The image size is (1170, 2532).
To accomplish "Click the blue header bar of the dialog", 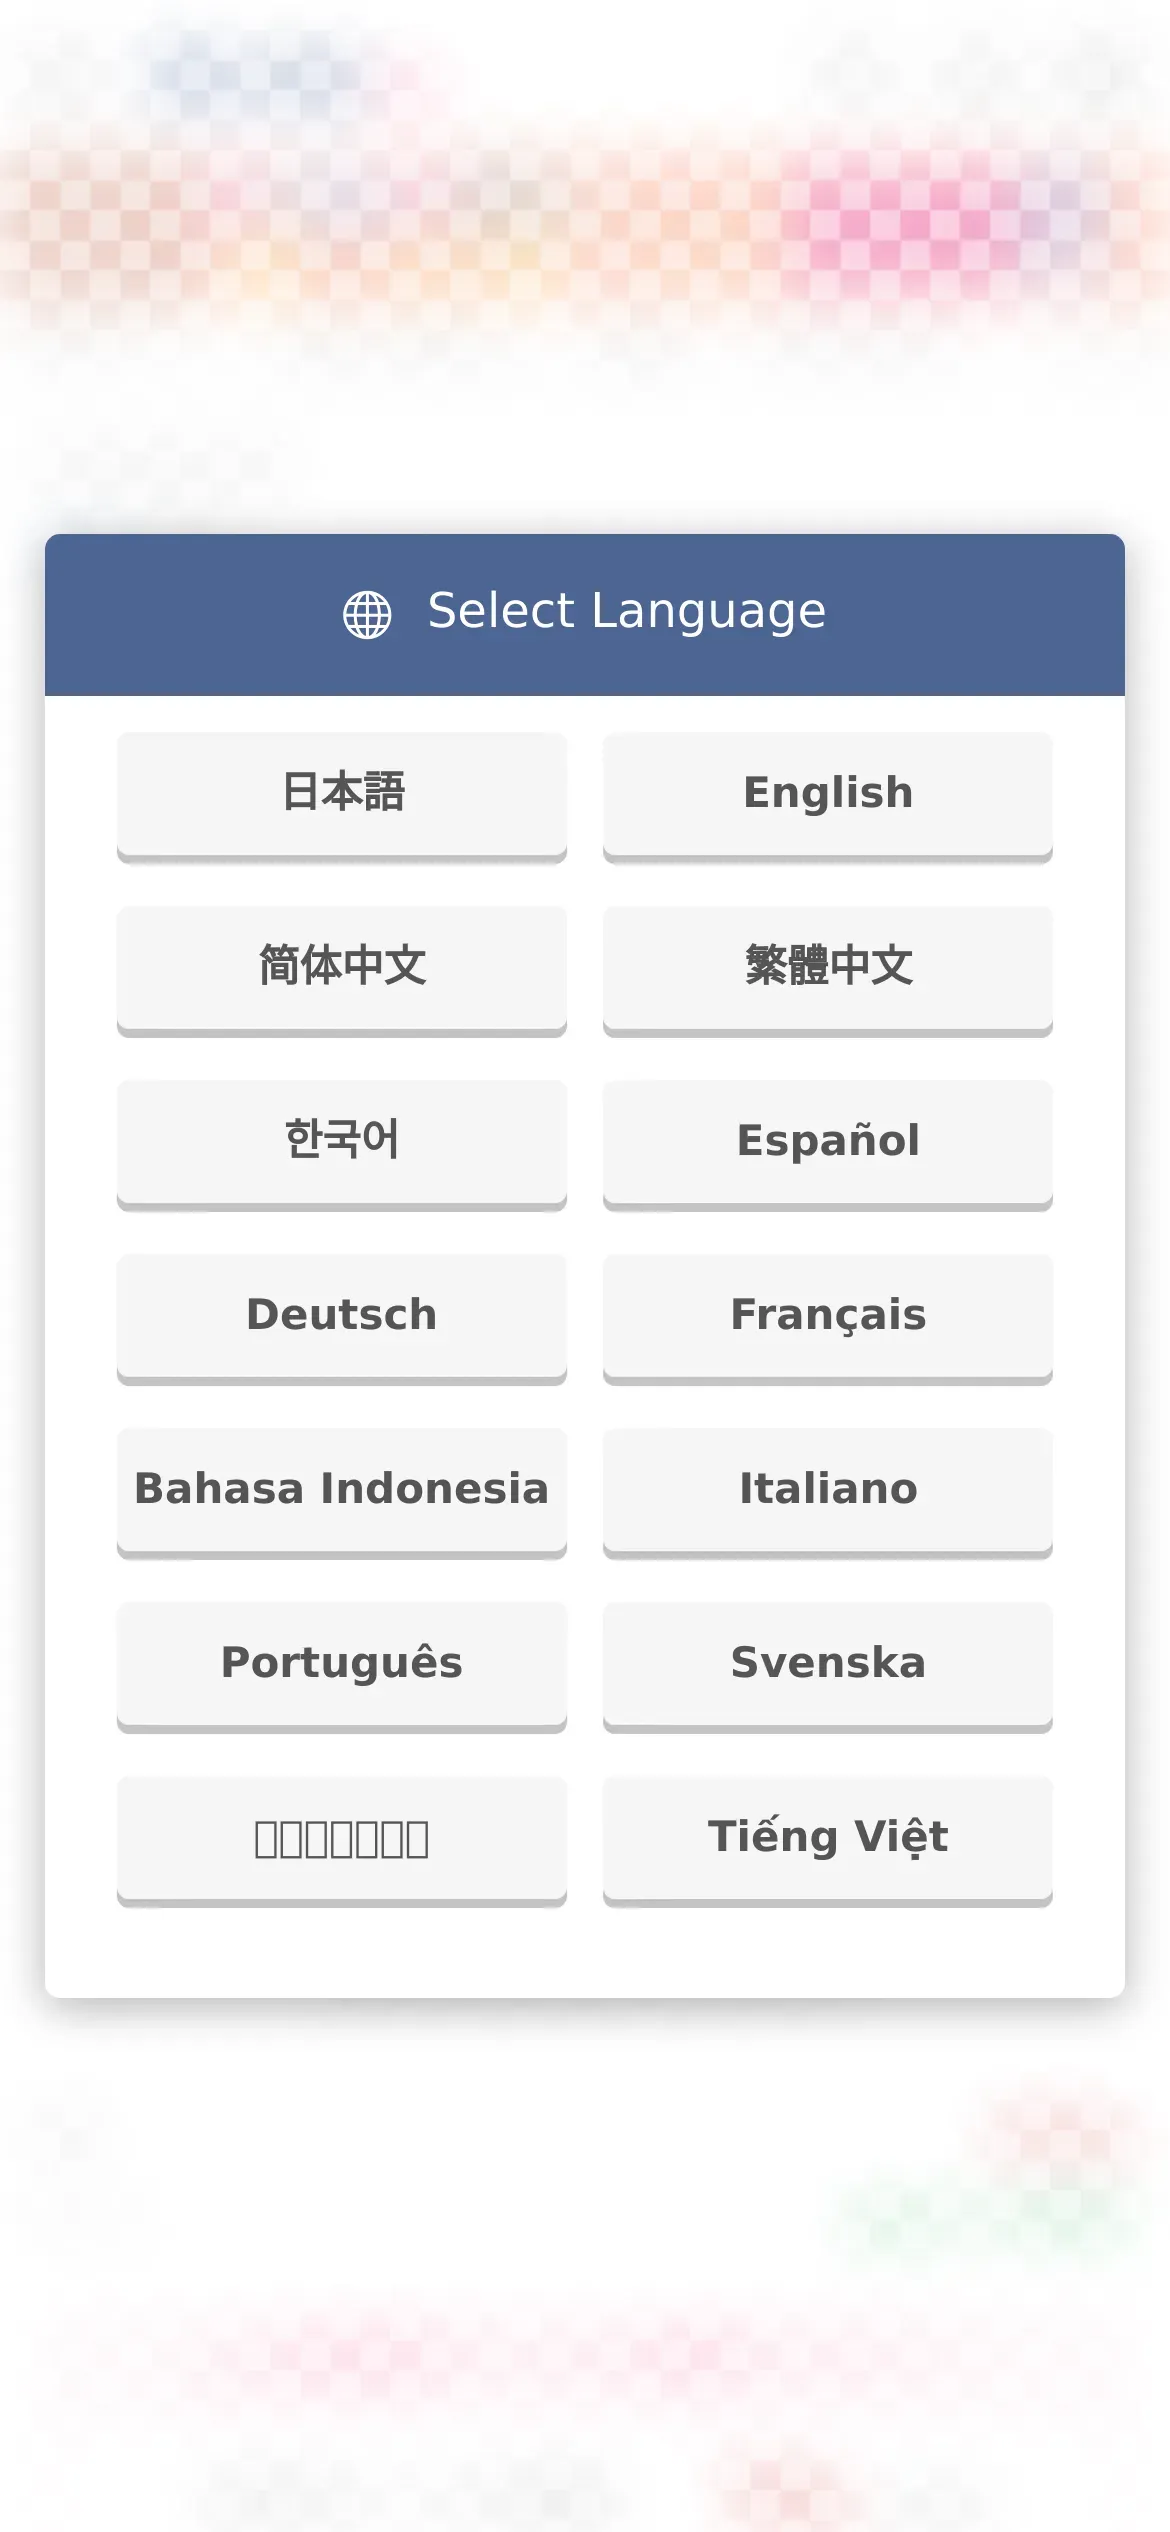I will [585, 615].
